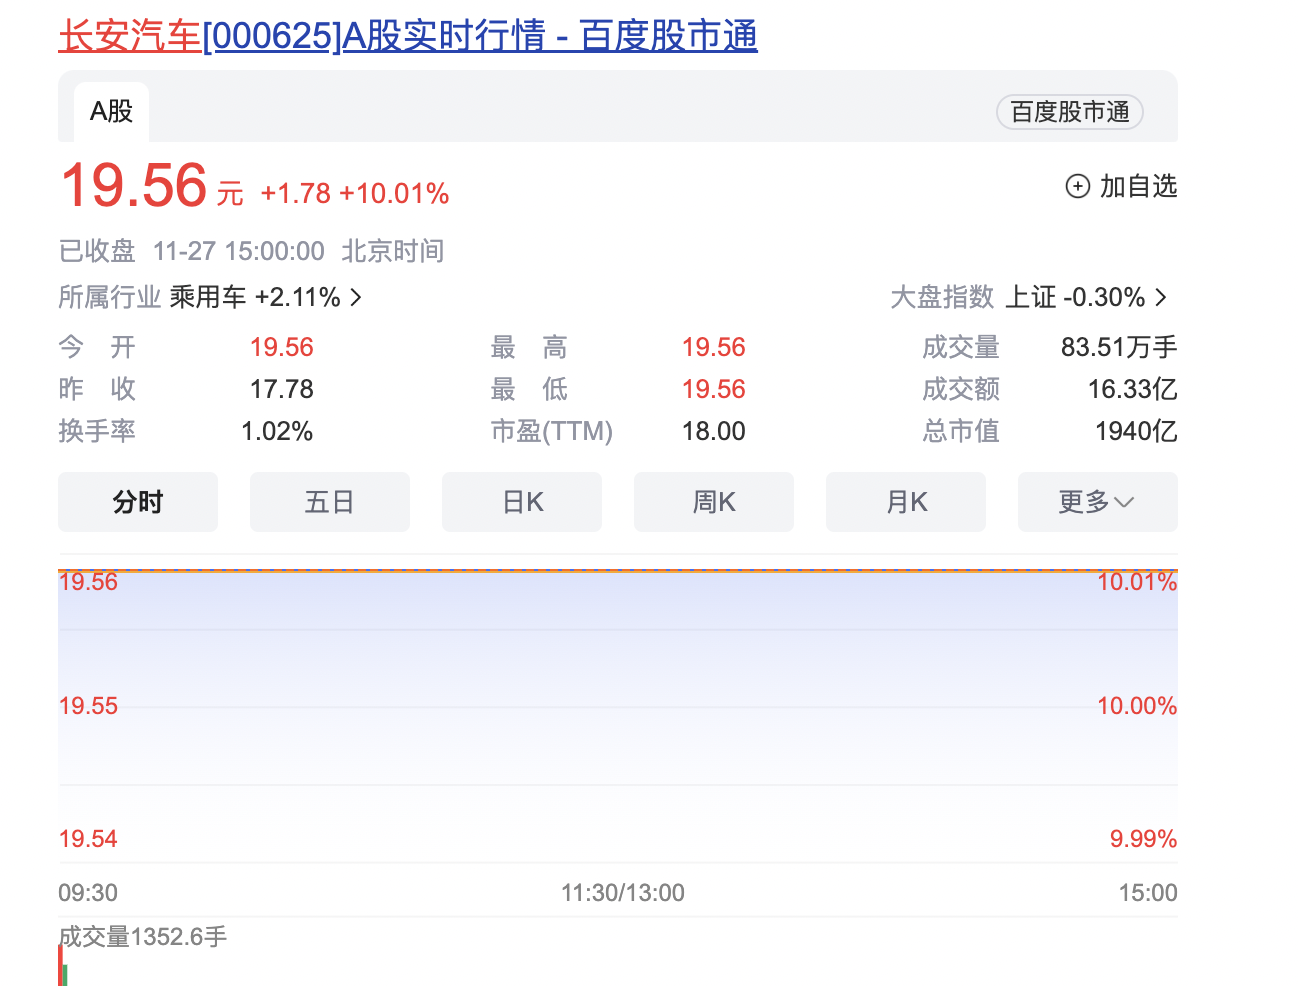
Task: Click the 总市值 value 1940亿
Action: pos(1136,431)
